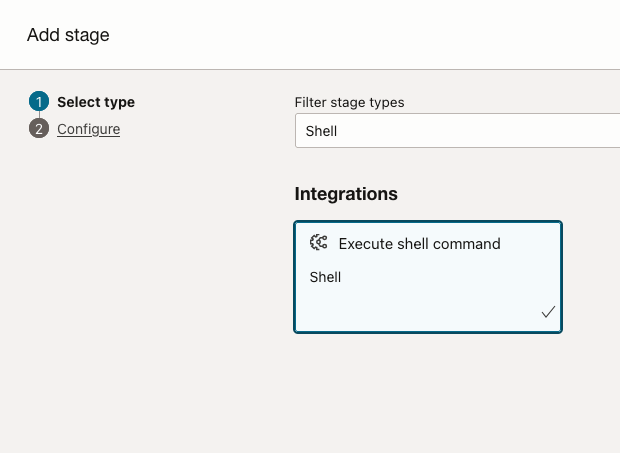Click the step 2 number badge
Screen dimensions: 620x453
[39, 129]
